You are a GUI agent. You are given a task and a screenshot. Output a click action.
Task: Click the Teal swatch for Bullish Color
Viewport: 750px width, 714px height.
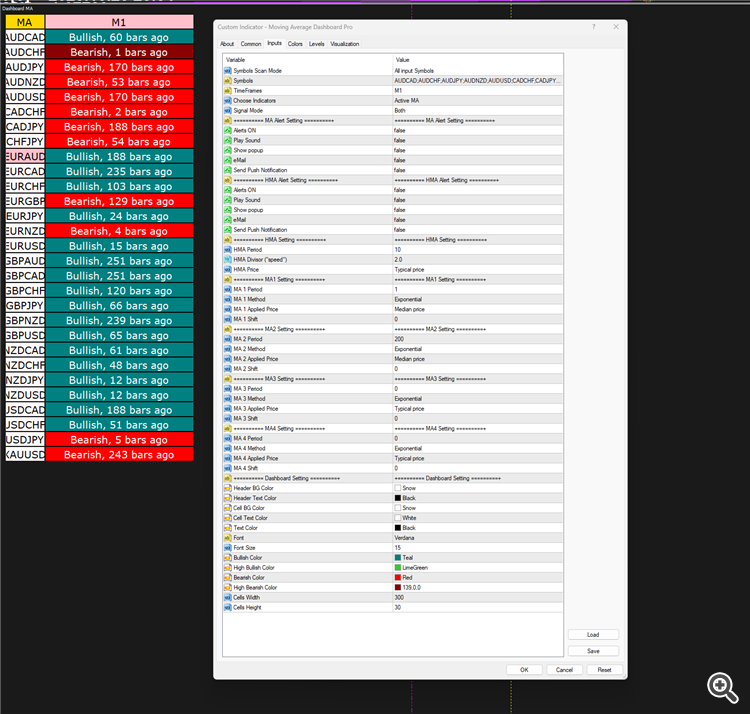397,558
